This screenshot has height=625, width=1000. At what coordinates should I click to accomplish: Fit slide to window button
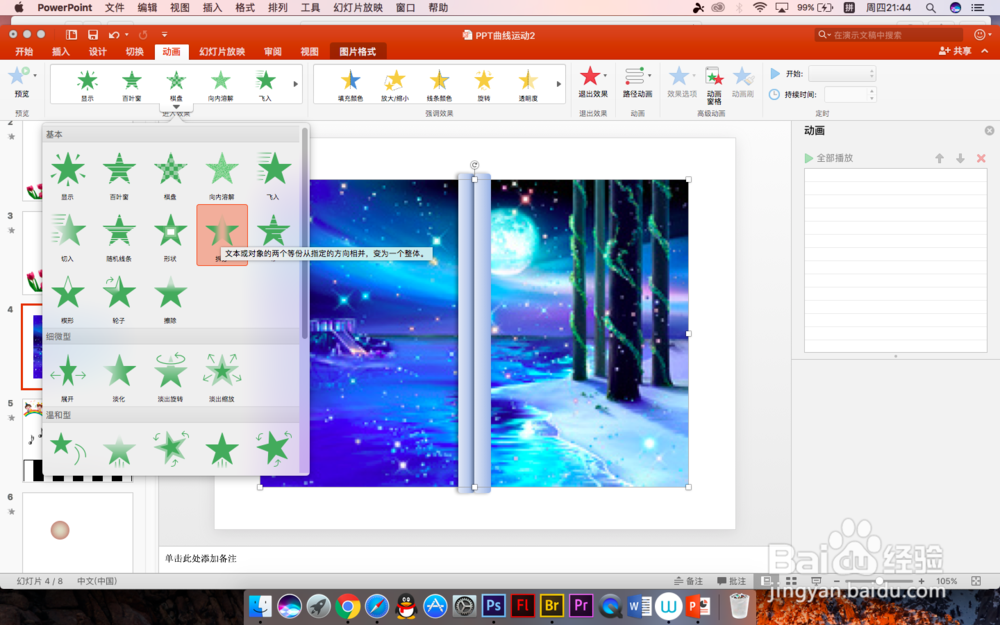click(x=976, y=581)
